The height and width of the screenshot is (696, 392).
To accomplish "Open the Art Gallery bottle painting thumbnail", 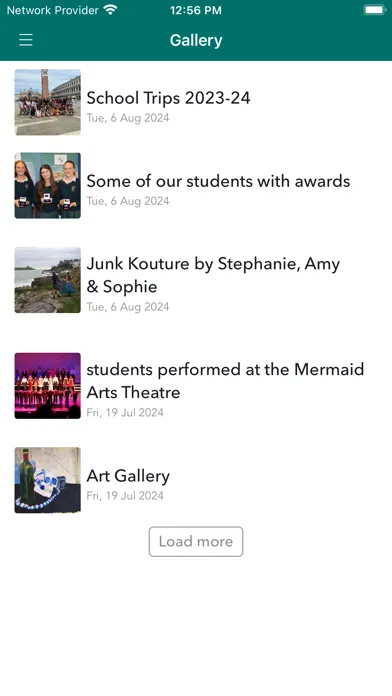I will click(48, 480).
